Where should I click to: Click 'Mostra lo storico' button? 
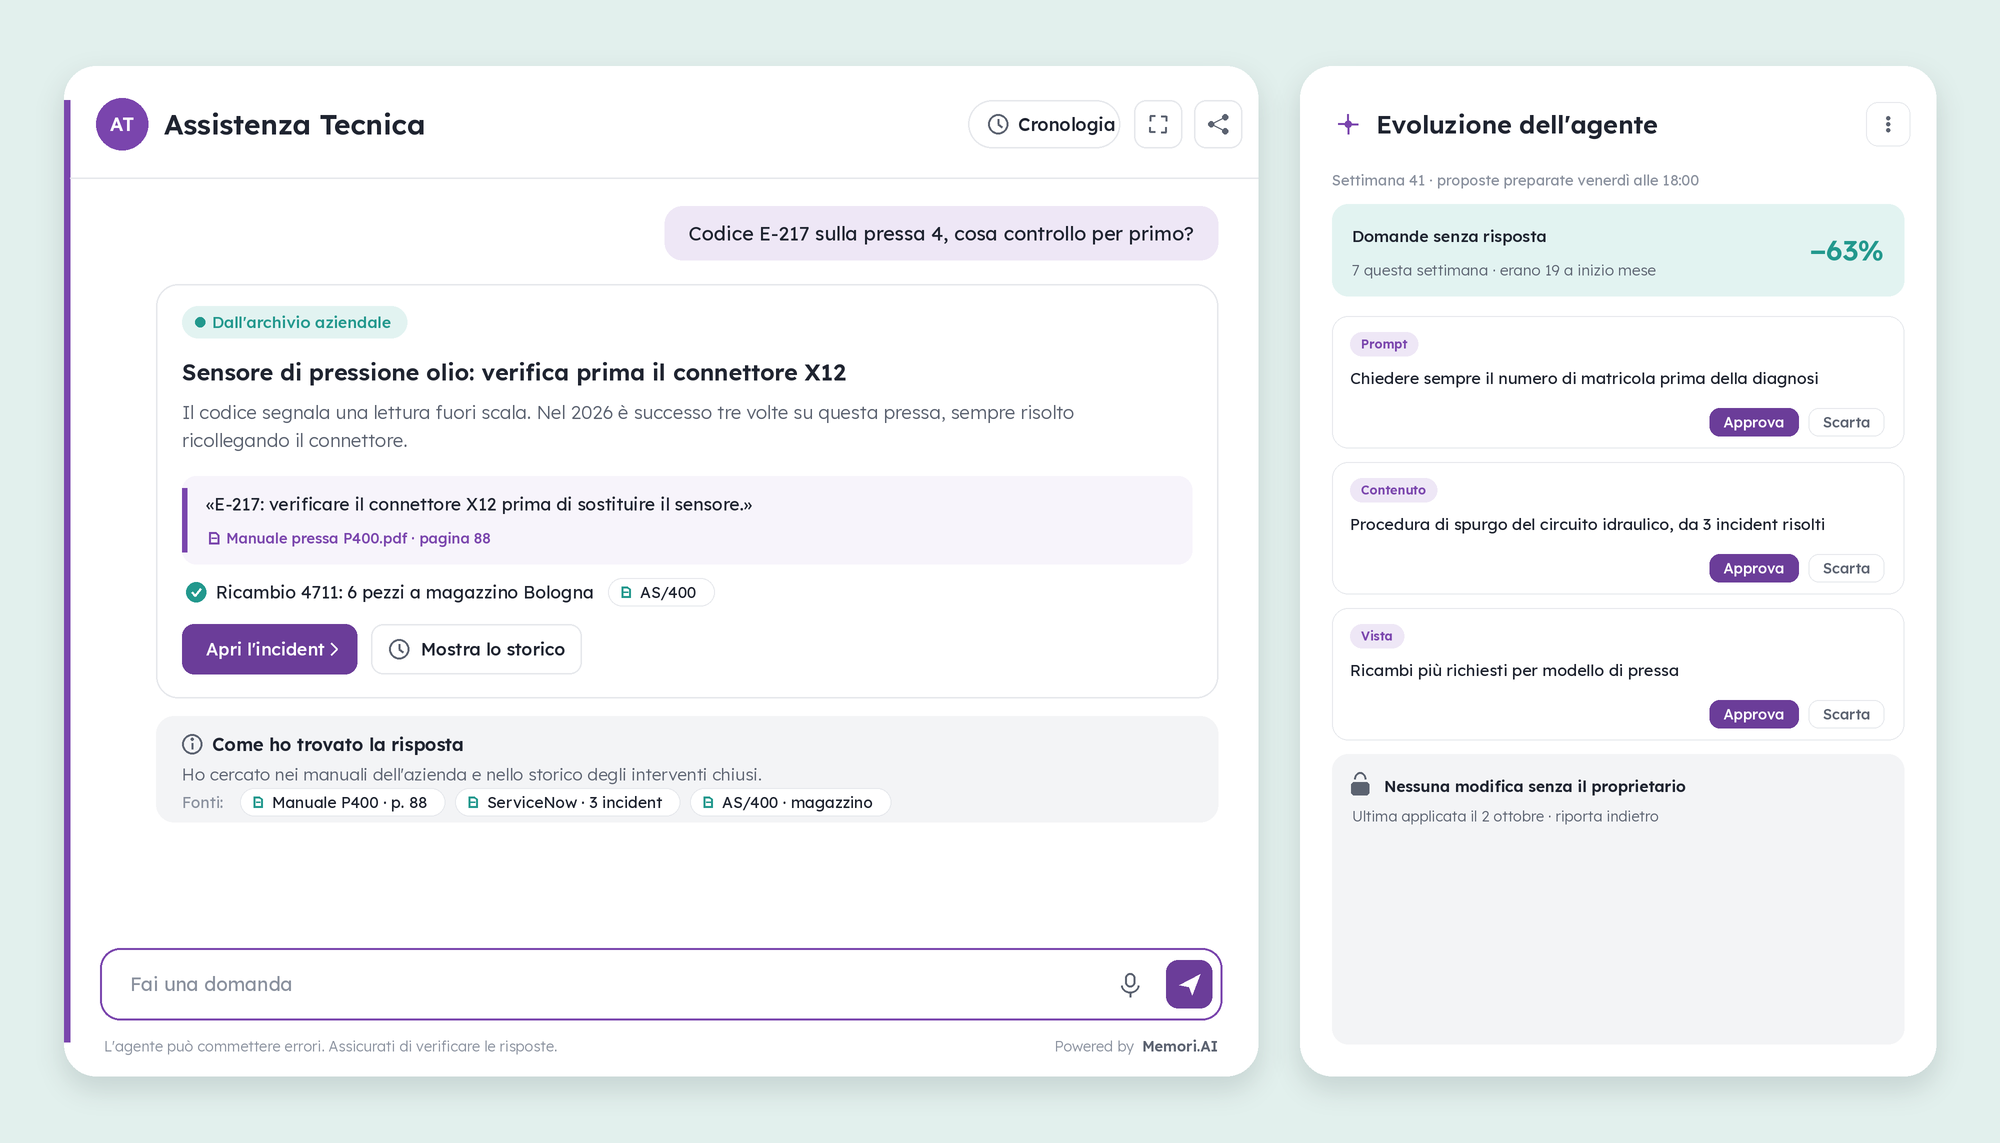(476, 649)
